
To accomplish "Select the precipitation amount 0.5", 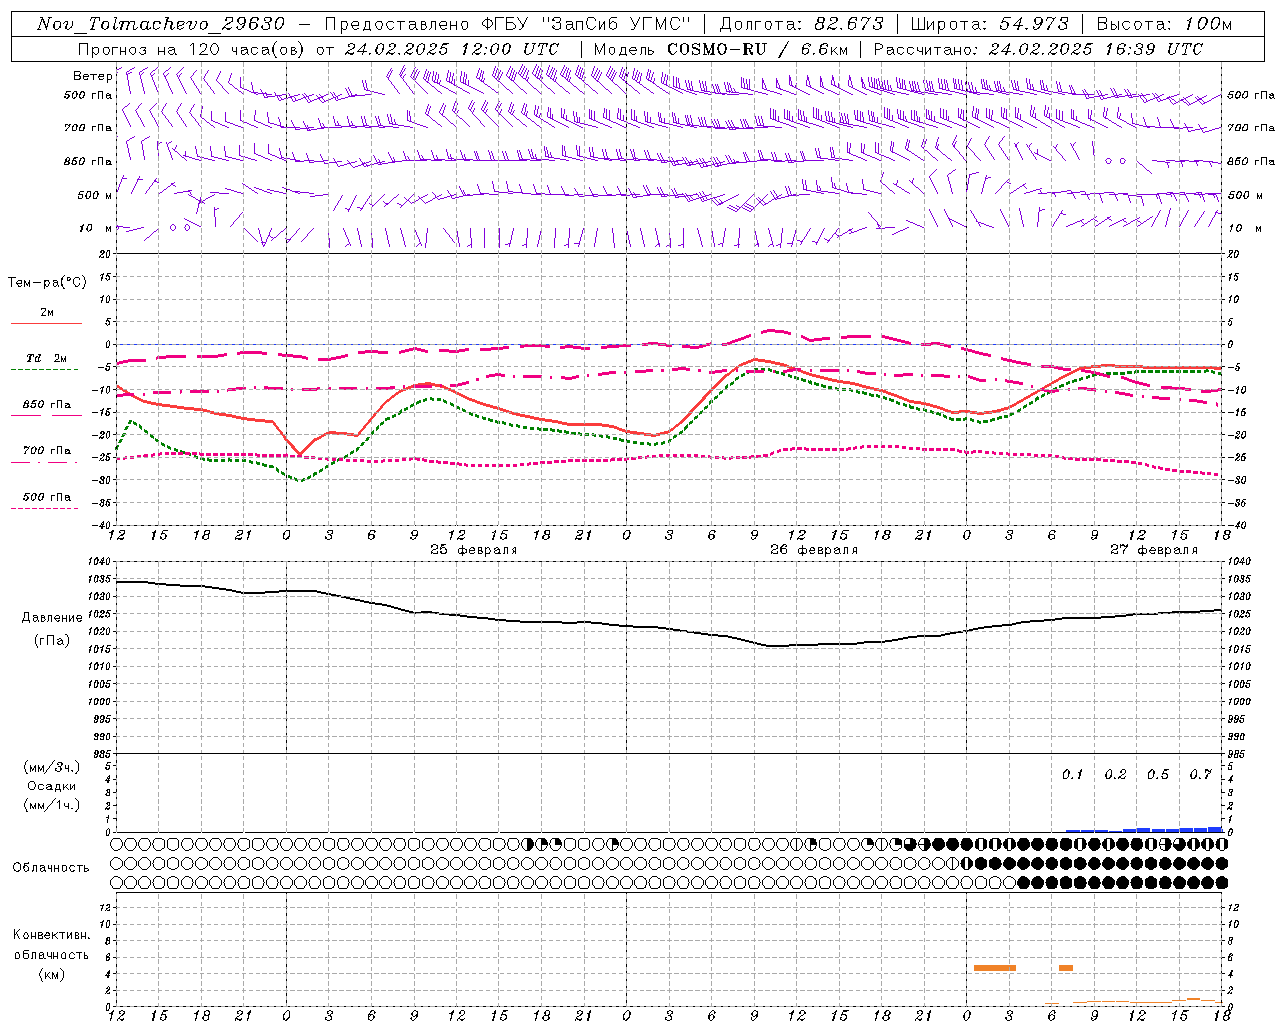I will coord(1158,774).
